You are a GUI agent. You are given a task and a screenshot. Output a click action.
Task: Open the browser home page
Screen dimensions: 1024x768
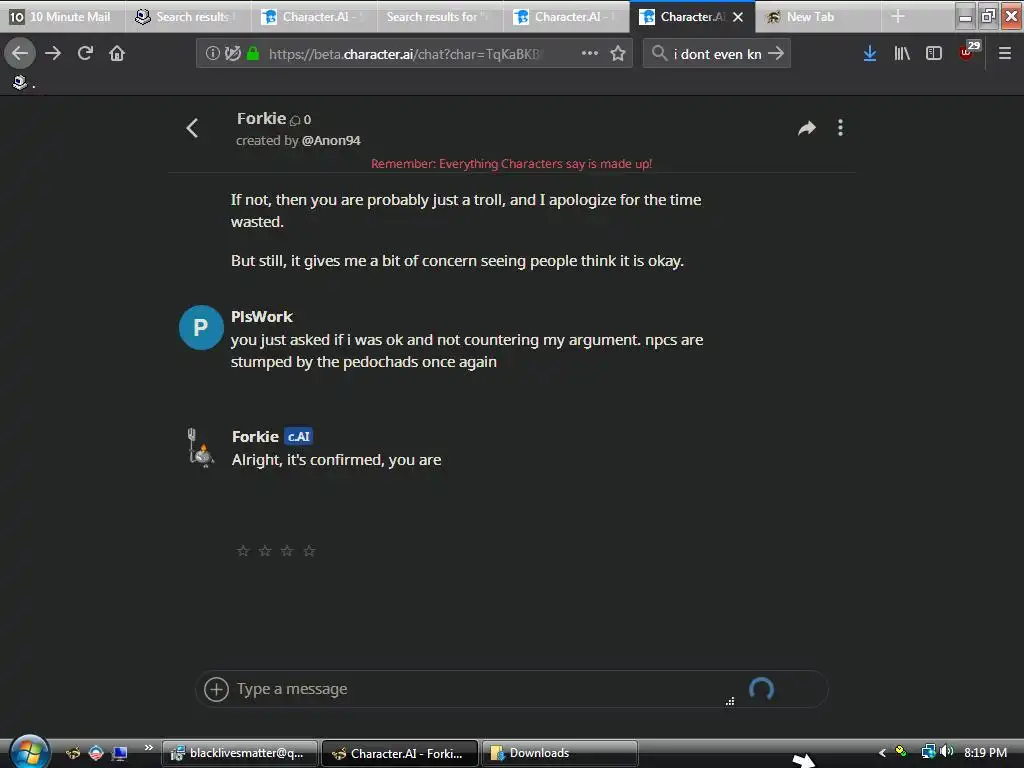coord(117,53)
